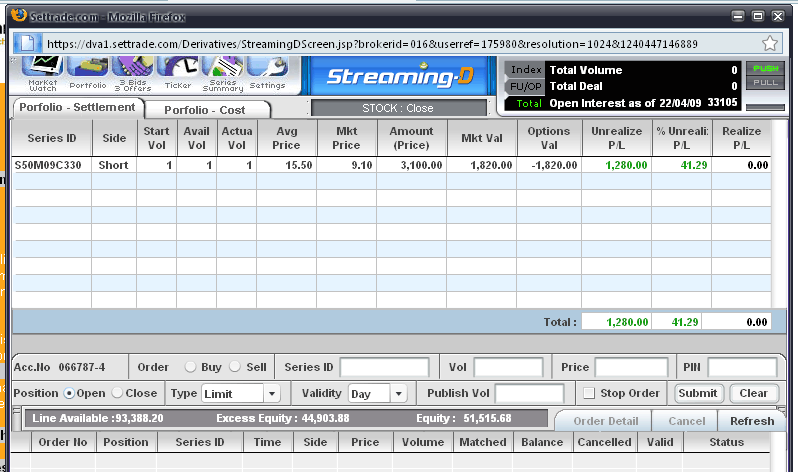Select the Index tab in summary panel
798x472 pixels.
click(x=526, y=70)
